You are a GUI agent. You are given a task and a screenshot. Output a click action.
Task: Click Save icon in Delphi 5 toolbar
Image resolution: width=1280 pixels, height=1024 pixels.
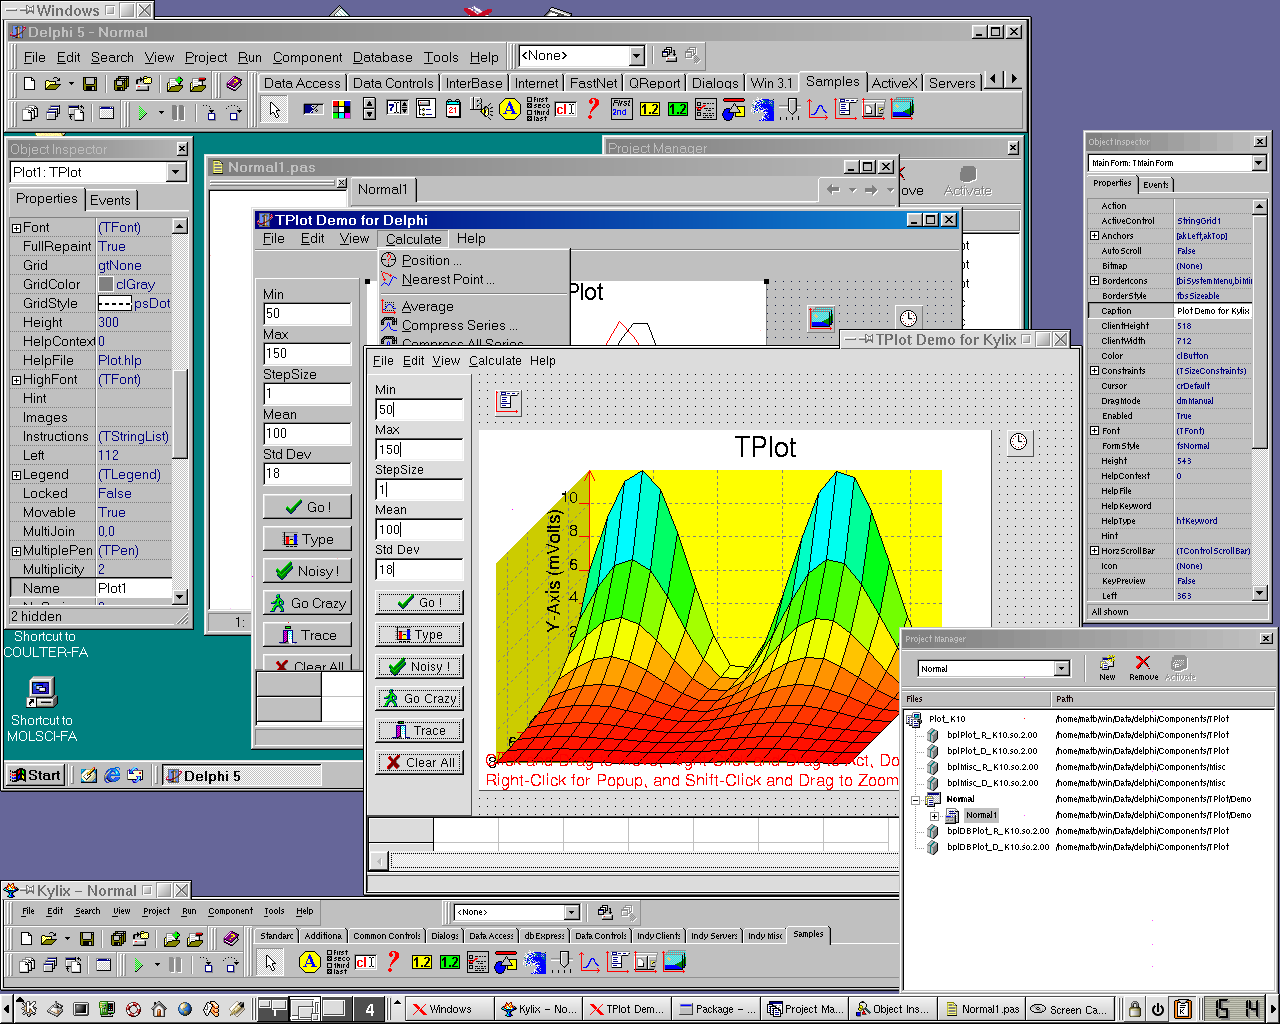[x=90, y=84]
